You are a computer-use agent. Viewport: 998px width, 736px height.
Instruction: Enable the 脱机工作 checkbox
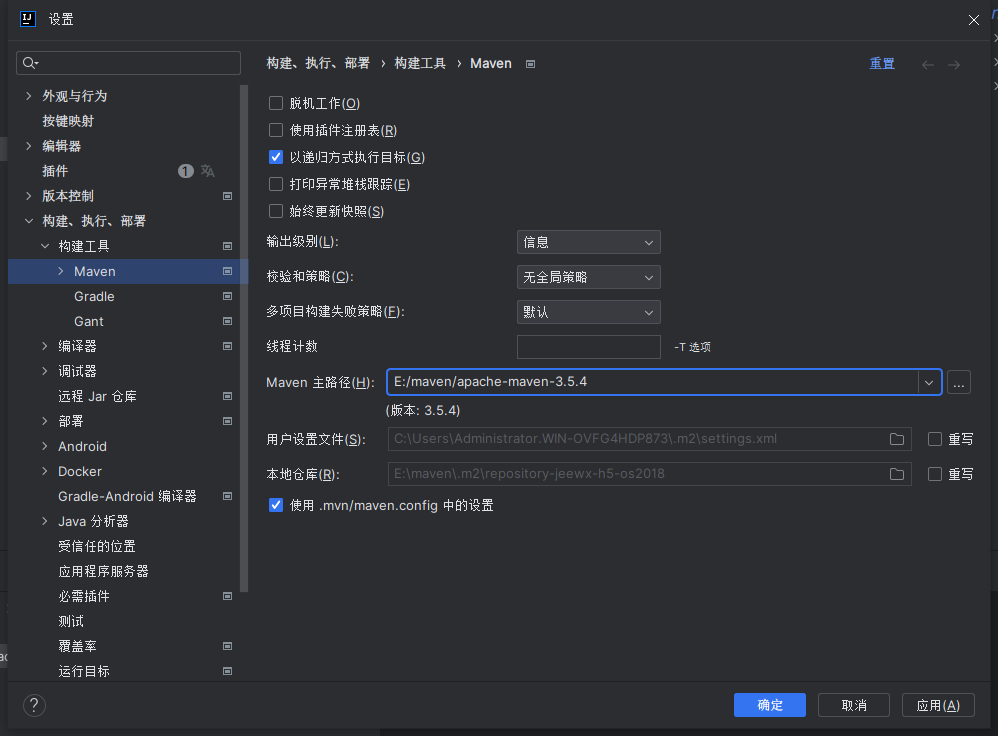(x=276, y=103)
